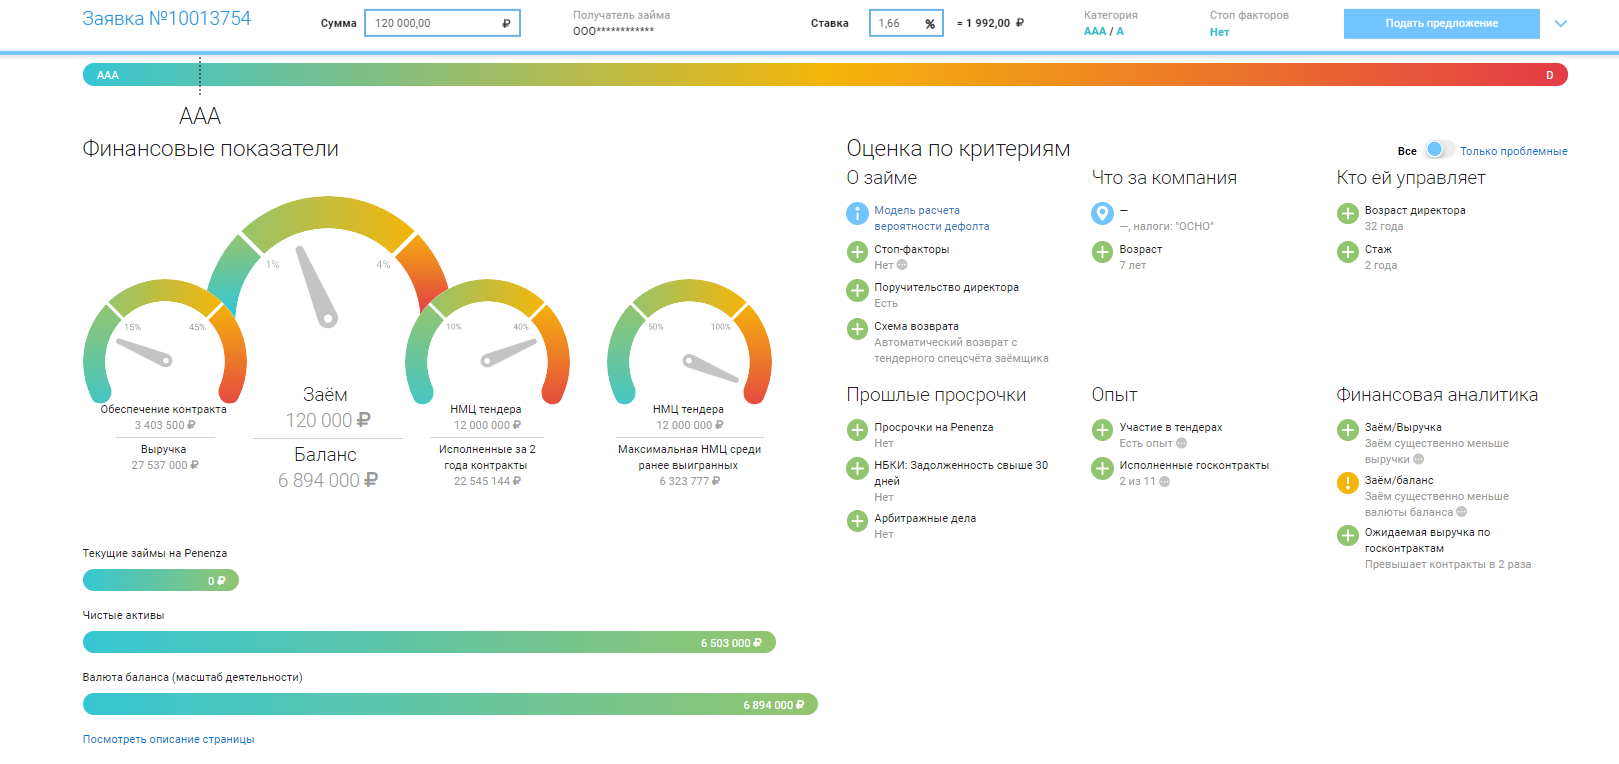
Task: Click the = 1 992,00 computed amount
Action: pos(990,23)
